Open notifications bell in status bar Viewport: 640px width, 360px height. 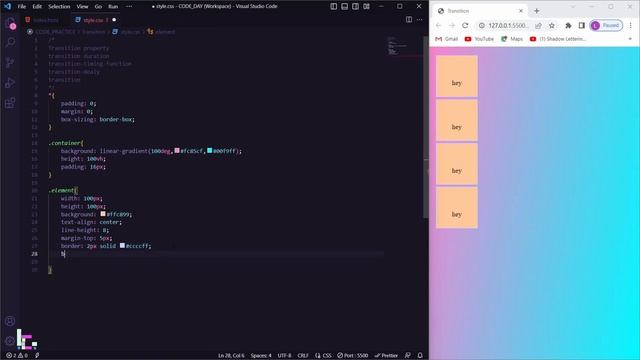coord(420,356)
